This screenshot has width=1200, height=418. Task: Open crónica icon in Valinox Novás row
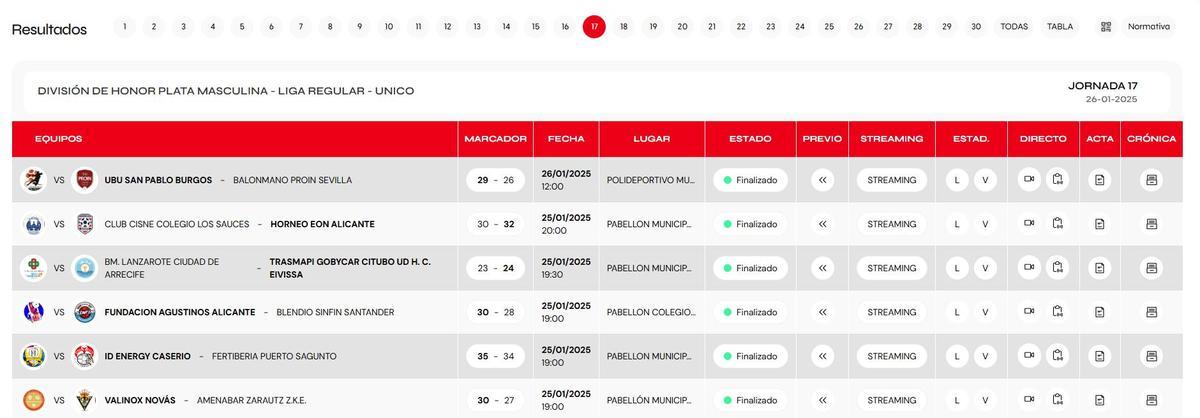tap(1151, 400)
